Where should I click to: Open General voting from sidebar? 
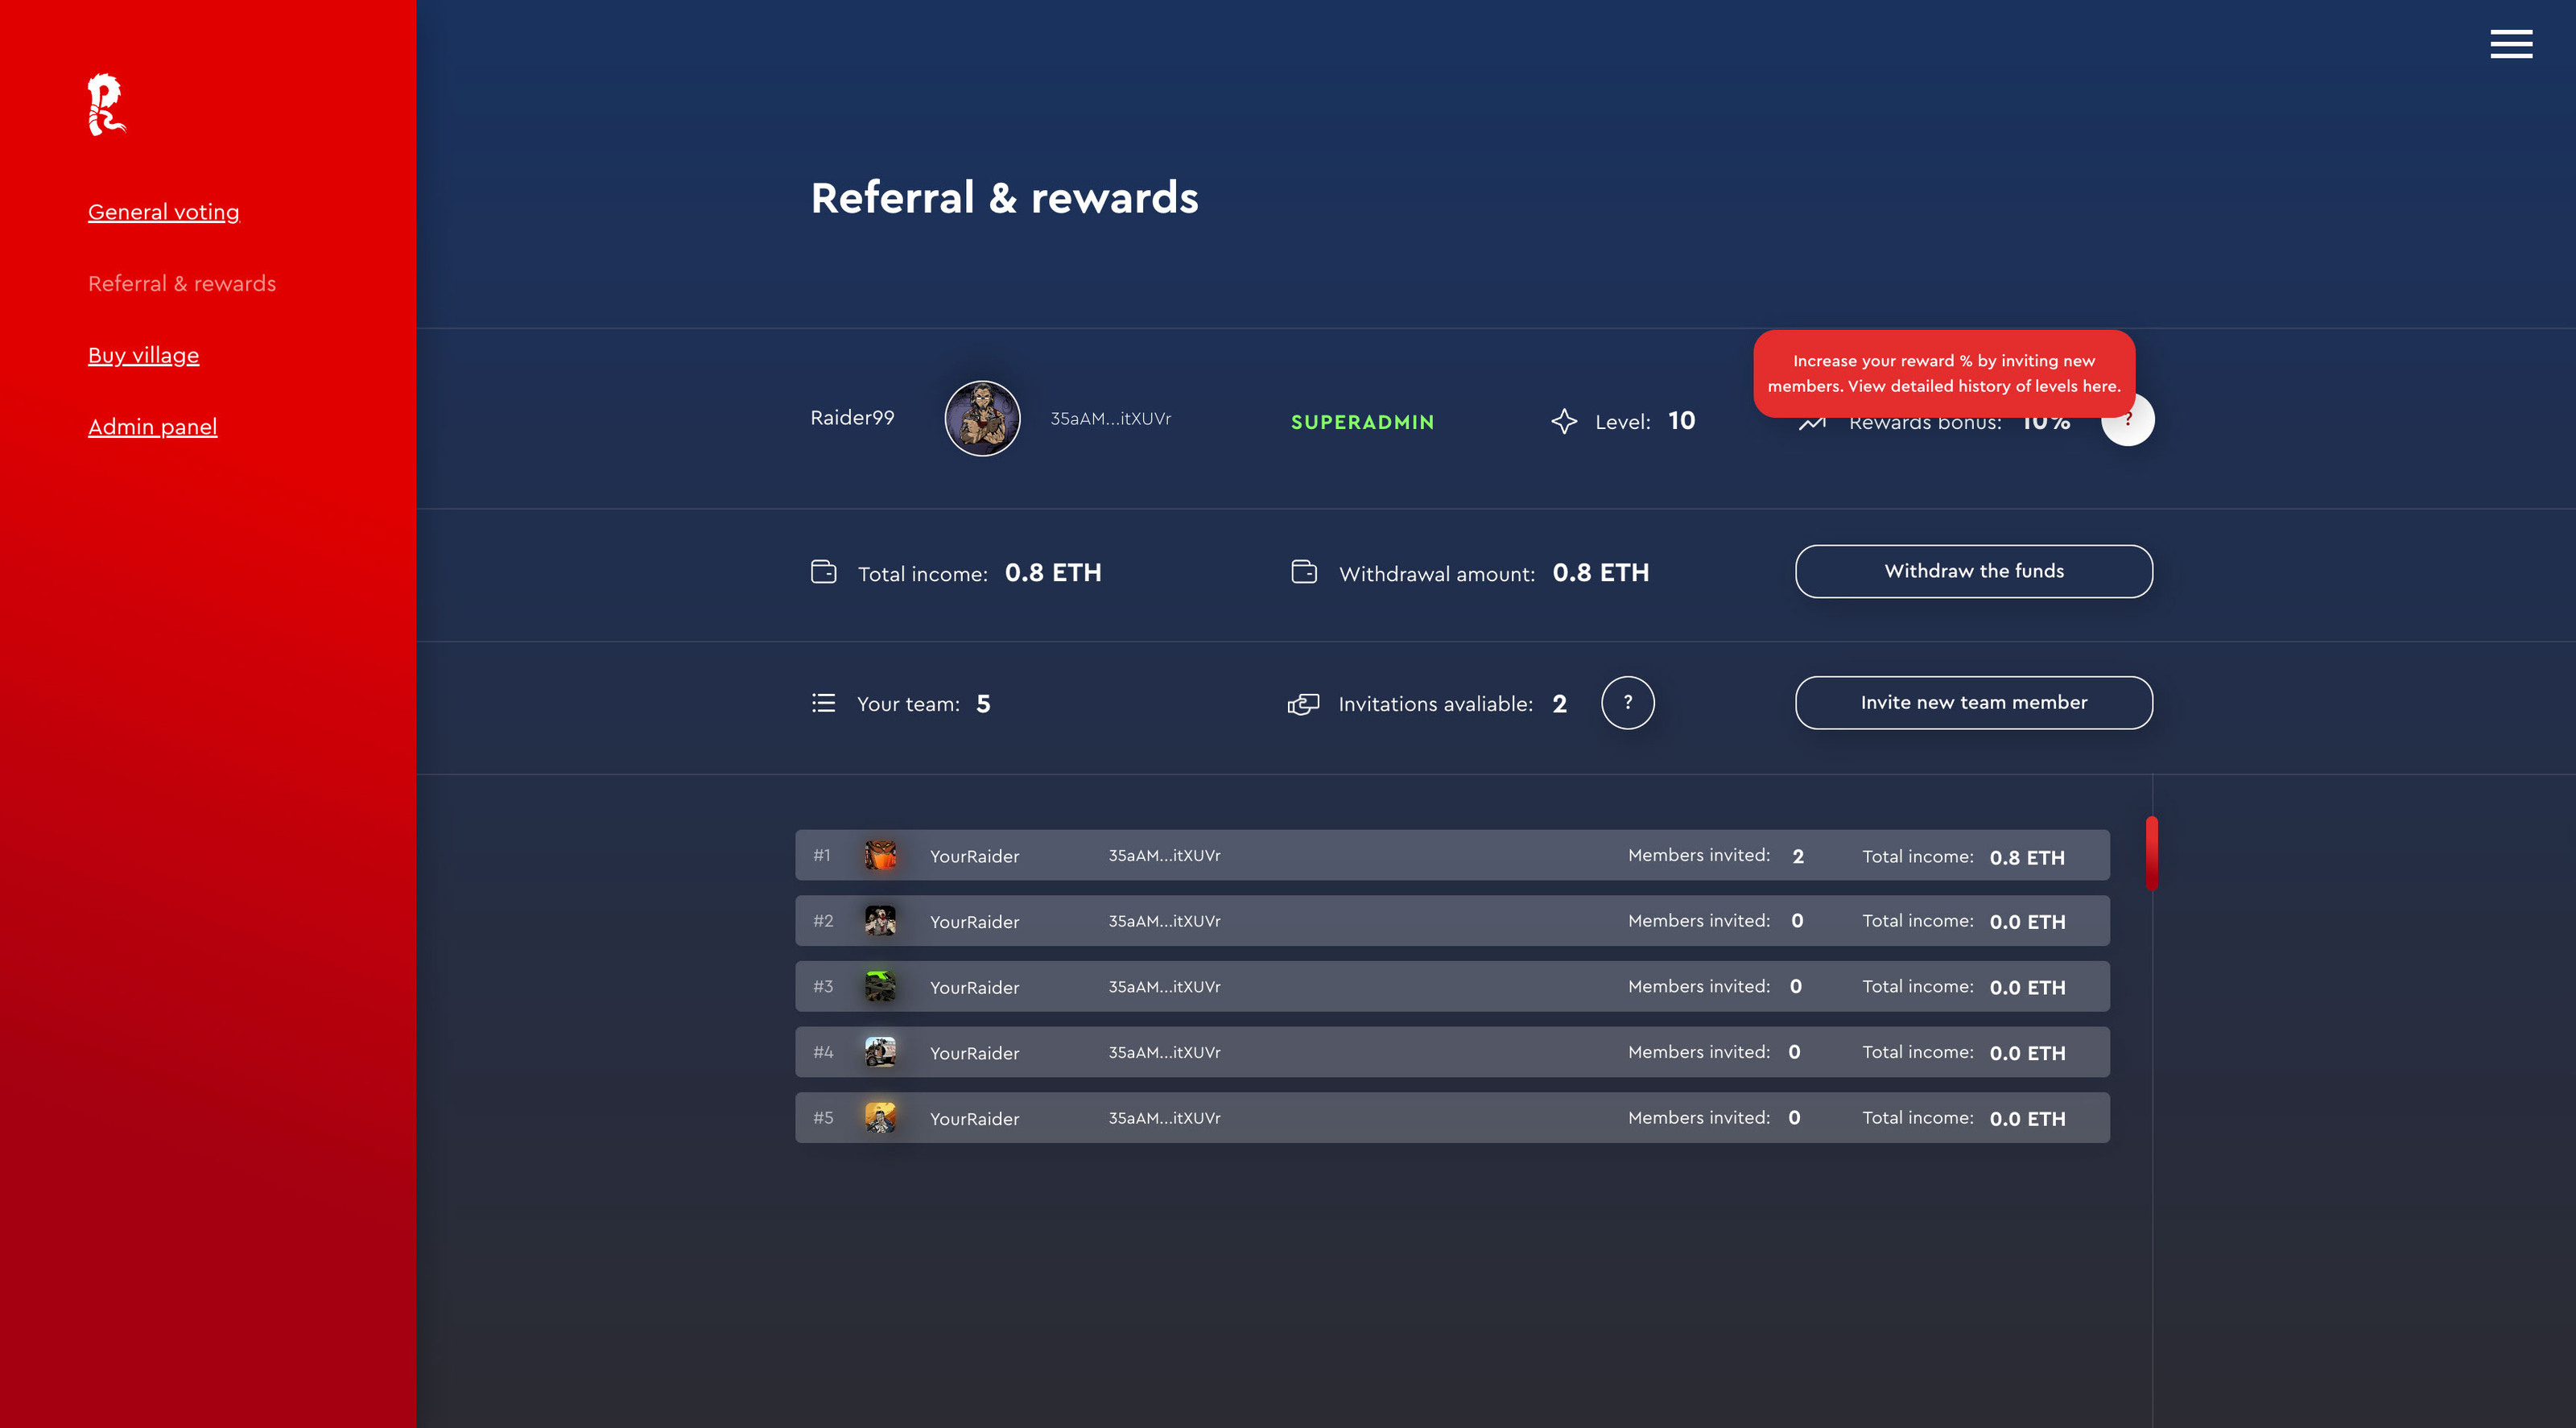point(163,212)
